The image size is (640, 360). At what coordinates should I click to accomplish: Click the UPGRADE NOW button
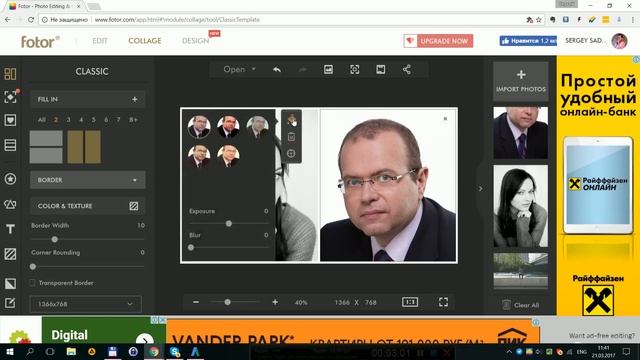point(438,41)
